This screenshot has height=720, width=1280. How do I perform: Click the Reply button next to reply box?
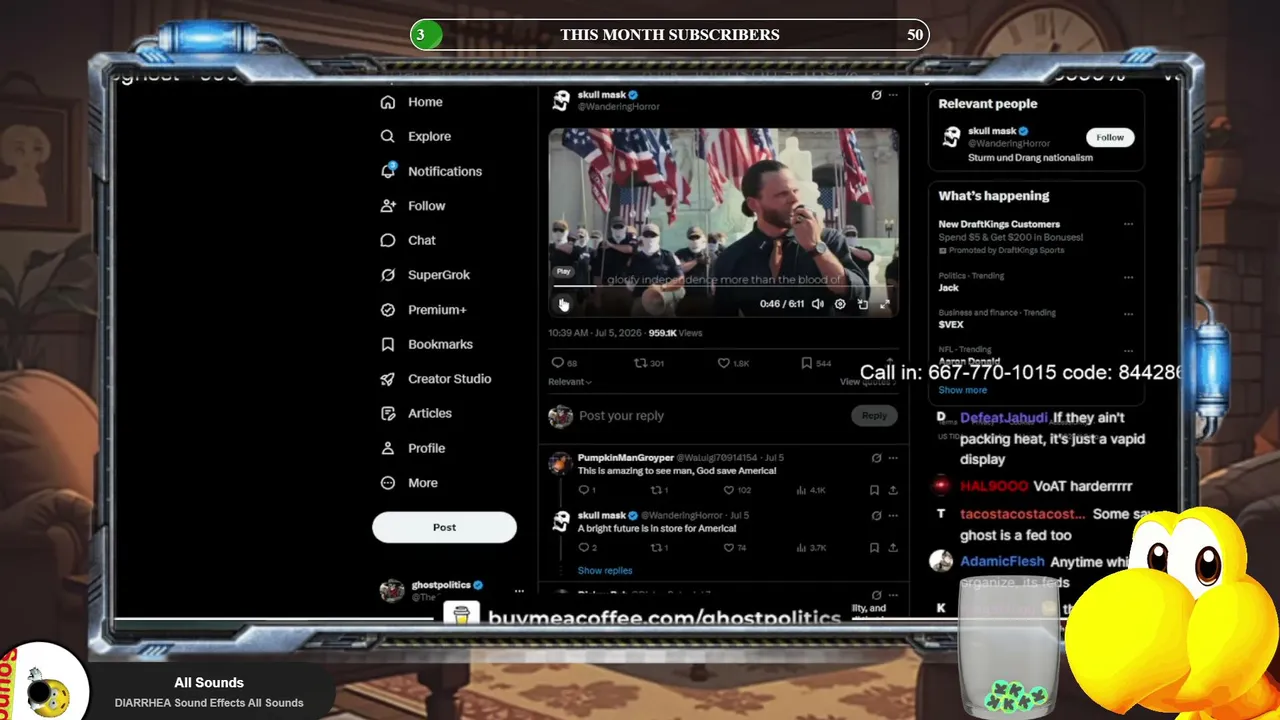point(874,416)
